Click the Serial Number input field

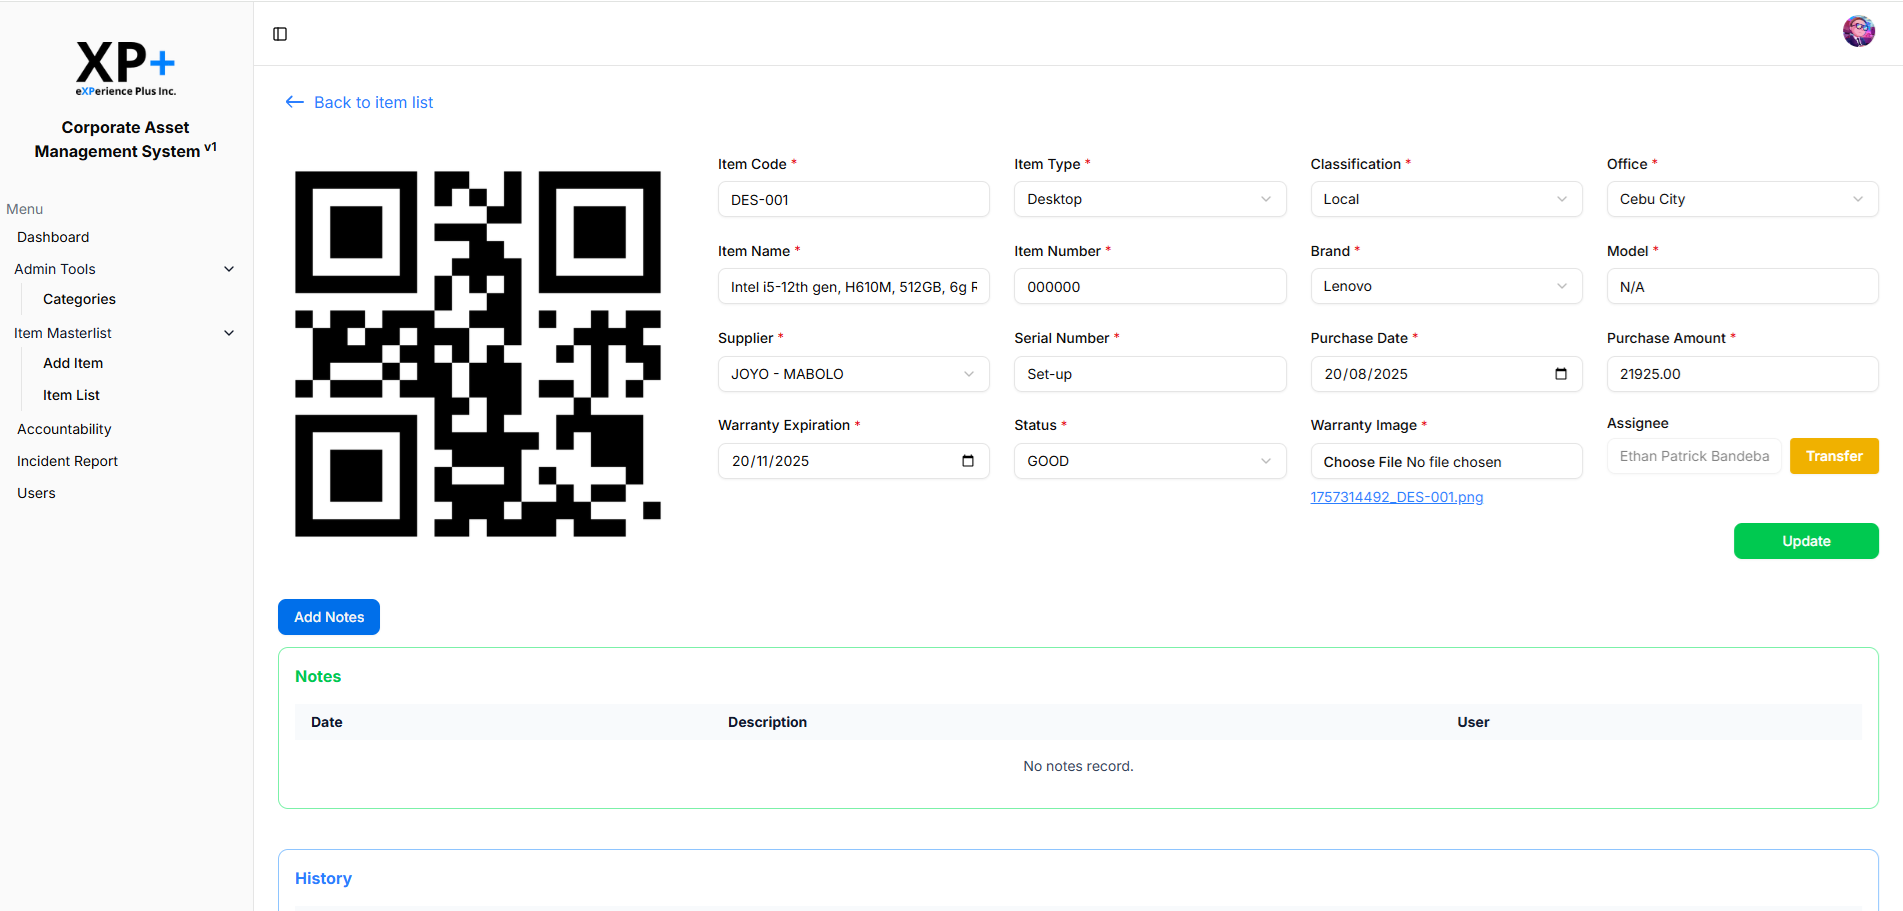click(x=1149, y=374)
